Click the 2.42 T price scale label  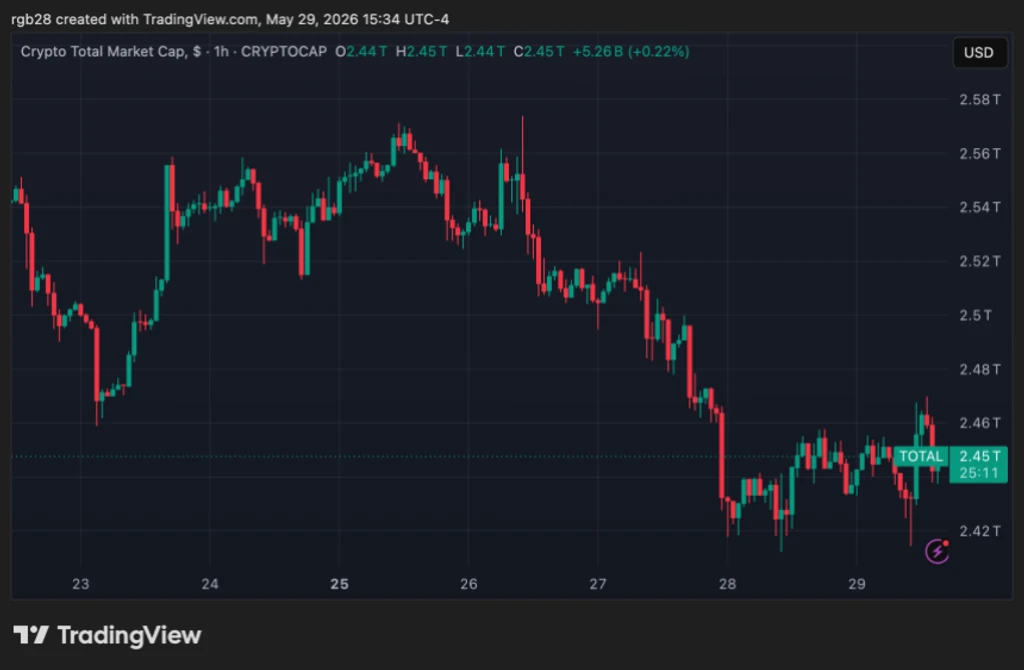coord(980,531)
